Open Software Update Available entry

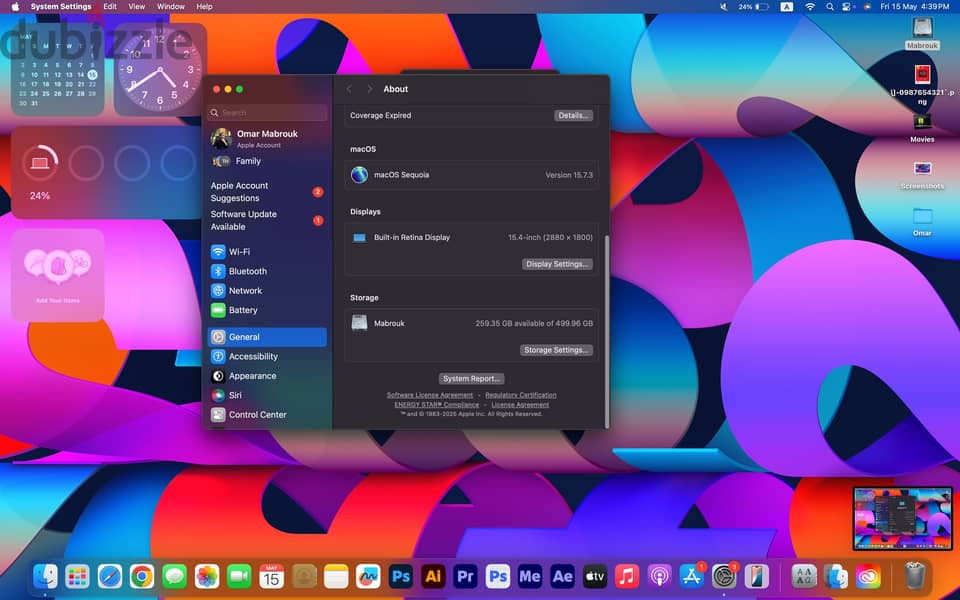267,220
